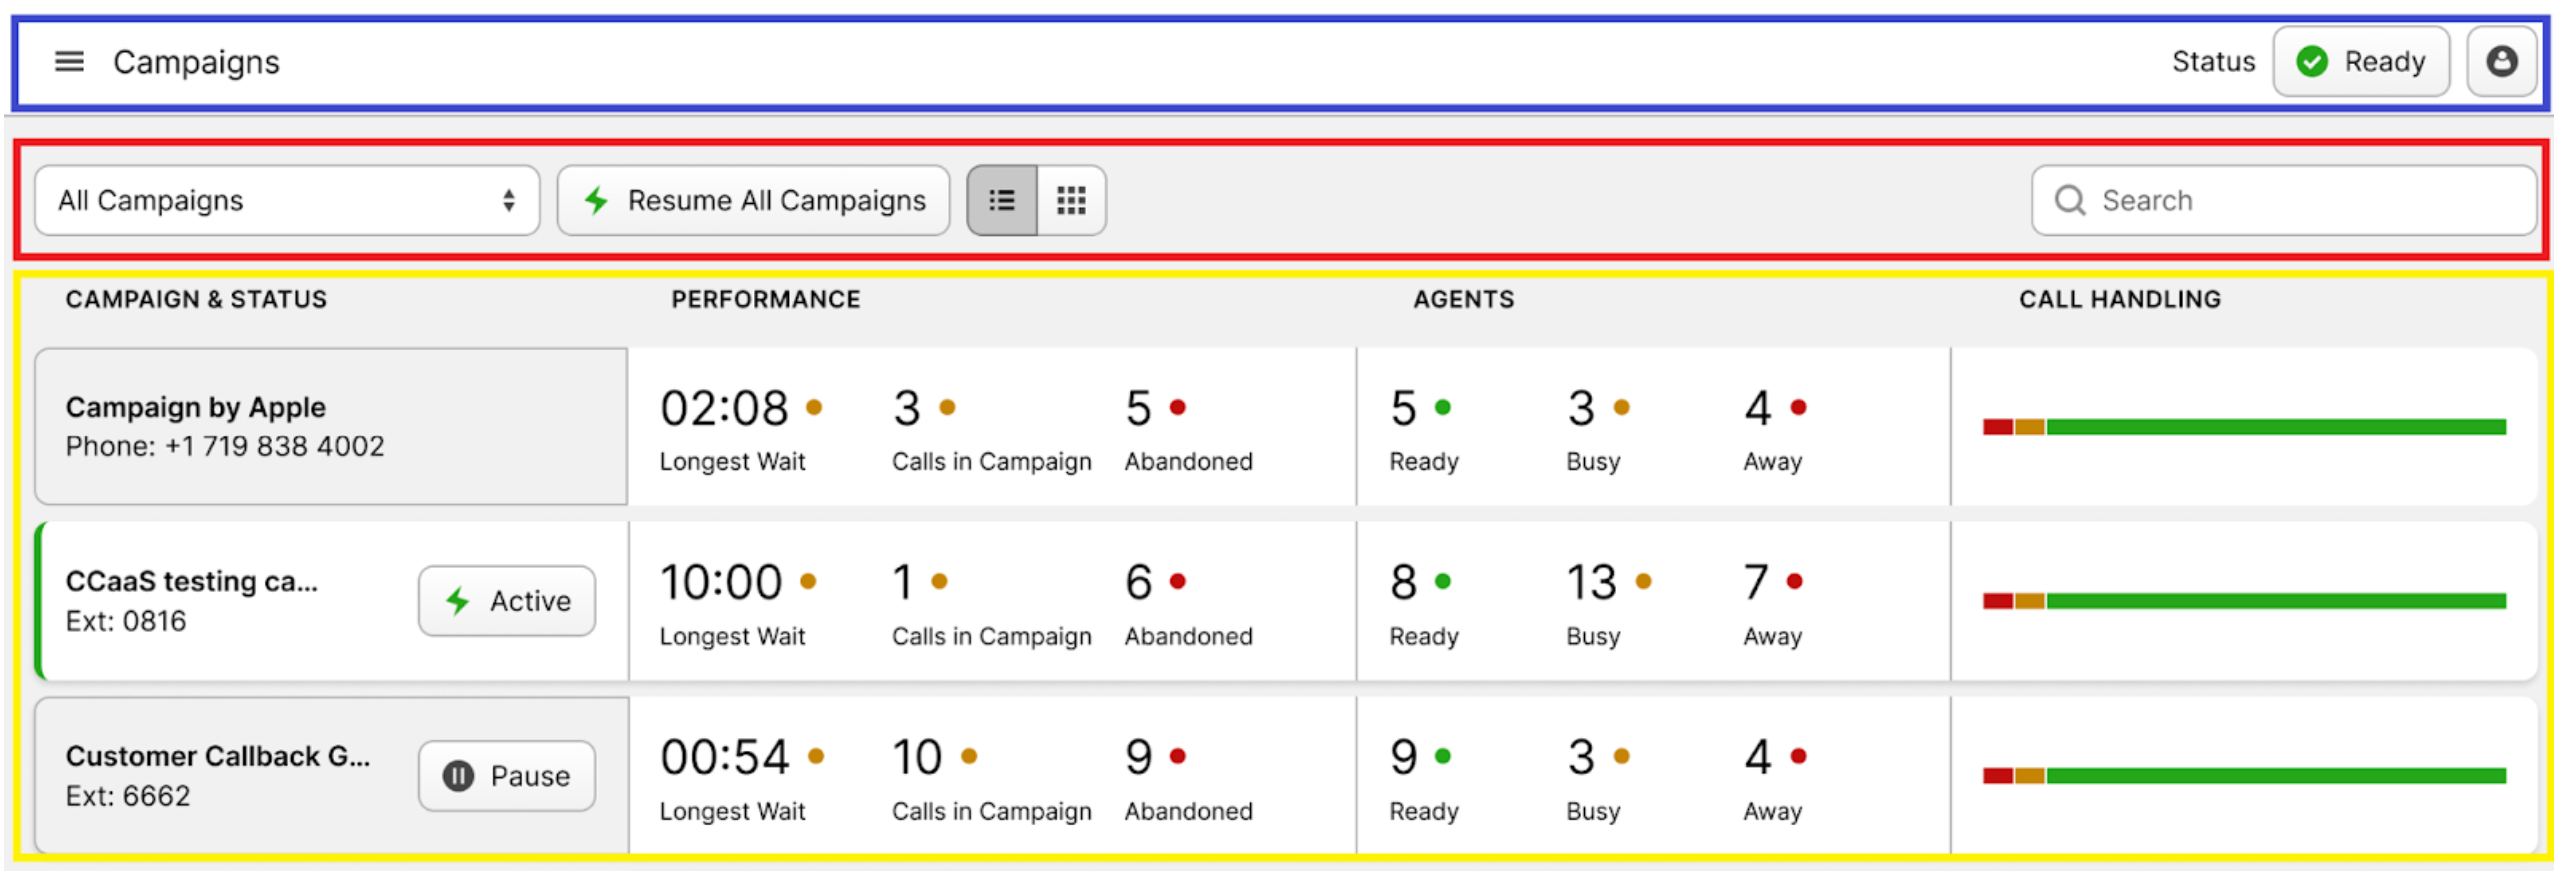
Task: Click the search magnifier icon
Action: point(2069,201)
